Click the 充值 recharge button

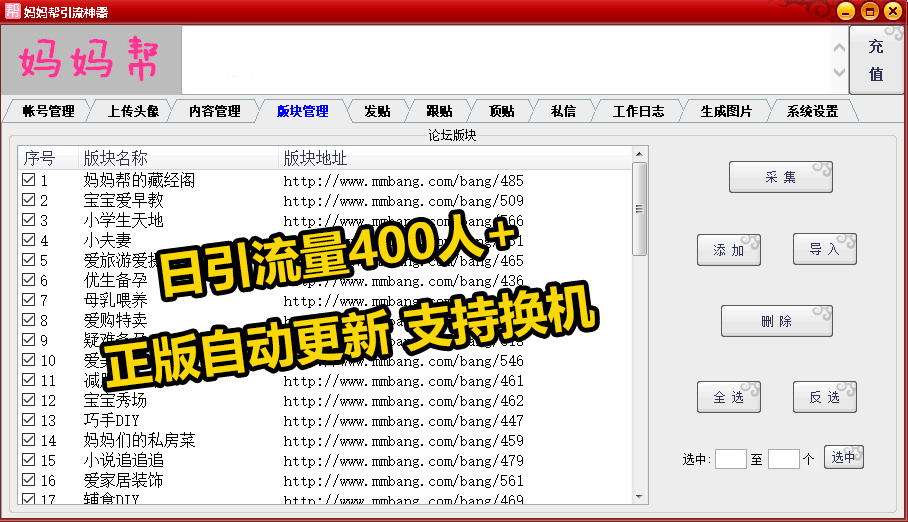(x=876, y=60)
